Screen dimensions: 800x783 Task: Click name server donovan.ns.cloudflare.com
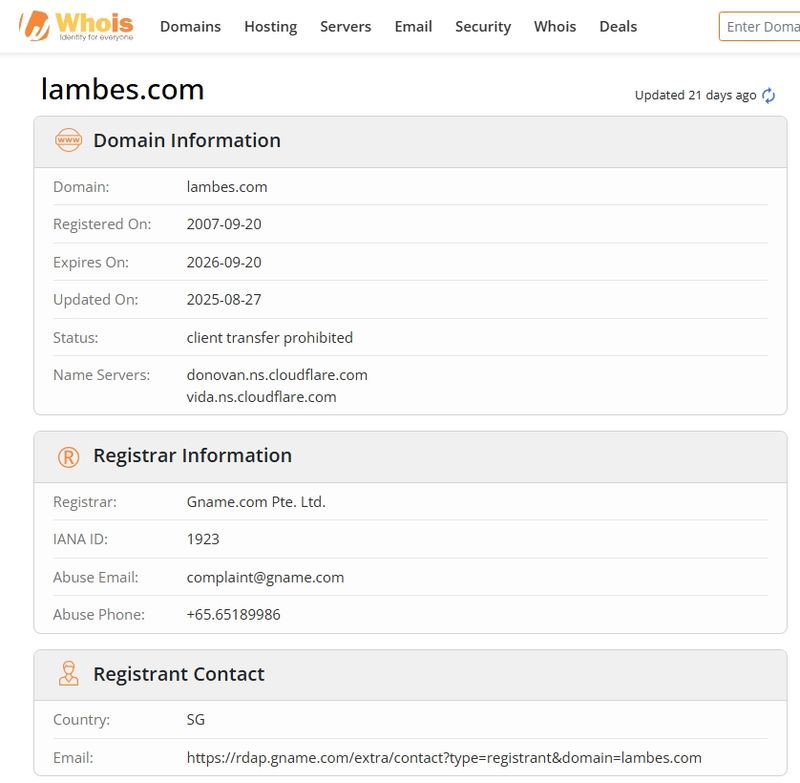[x=277, y=375]
